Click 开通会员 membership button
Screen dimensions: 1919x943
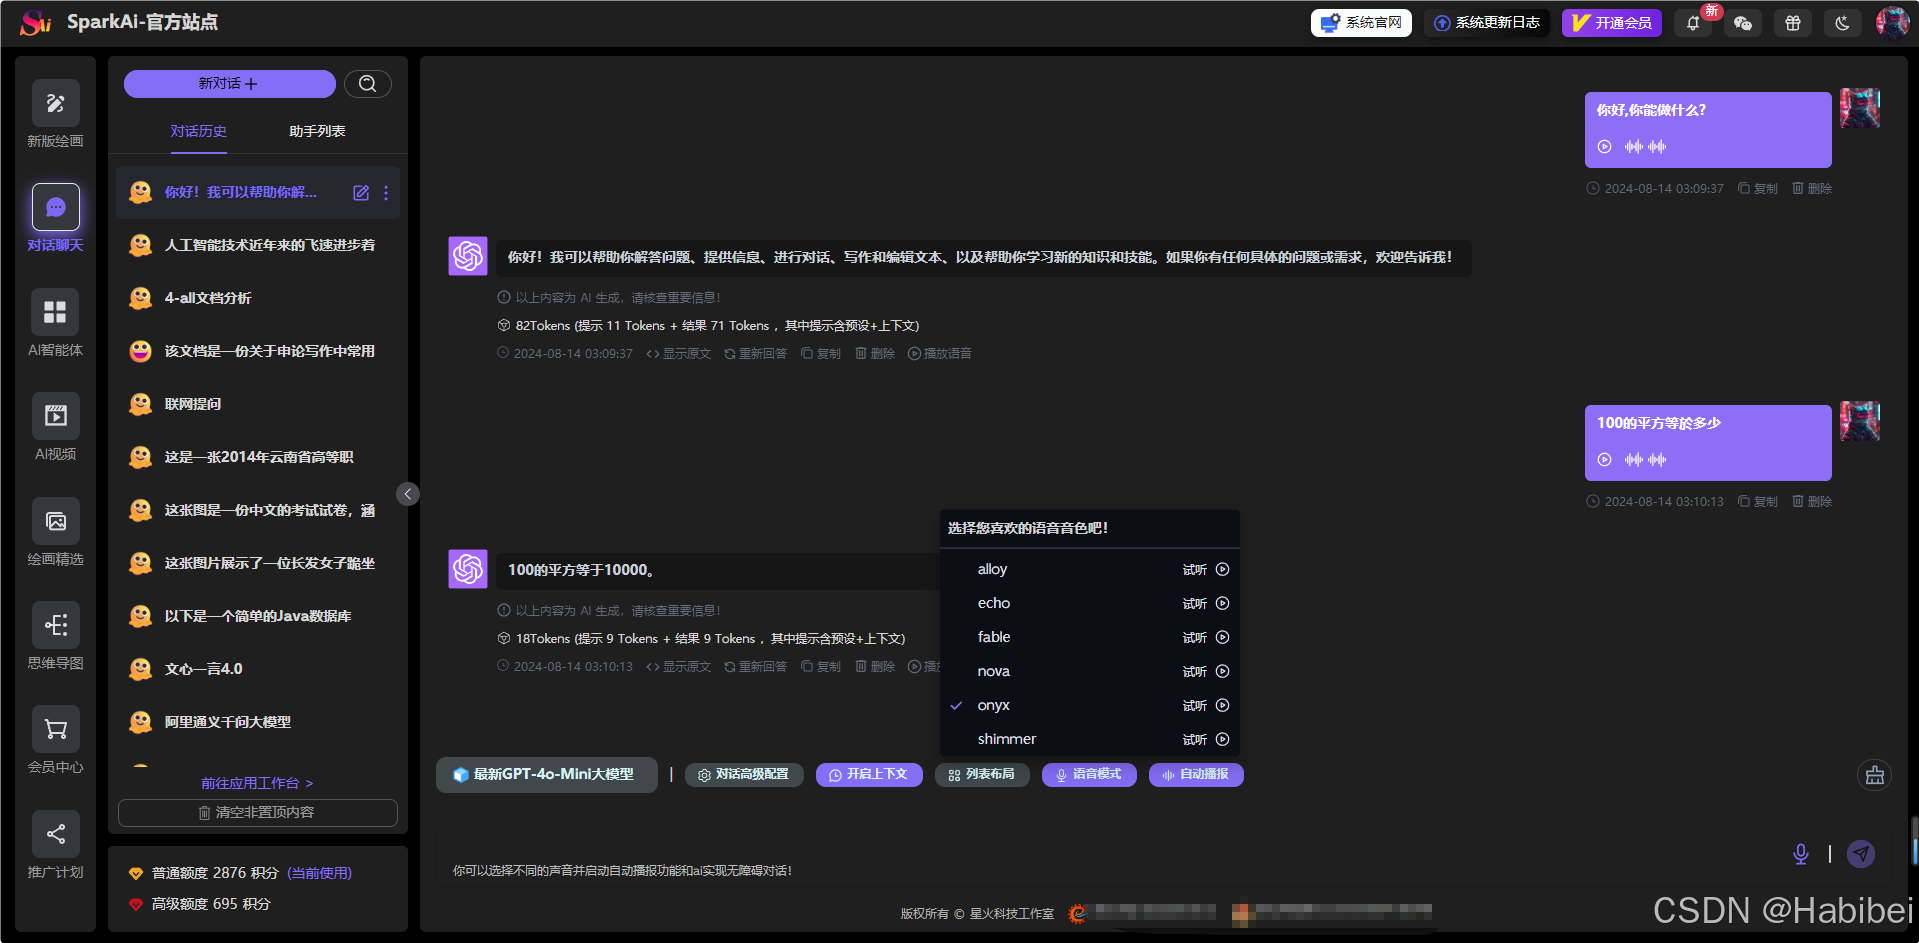coord(1612,23)
